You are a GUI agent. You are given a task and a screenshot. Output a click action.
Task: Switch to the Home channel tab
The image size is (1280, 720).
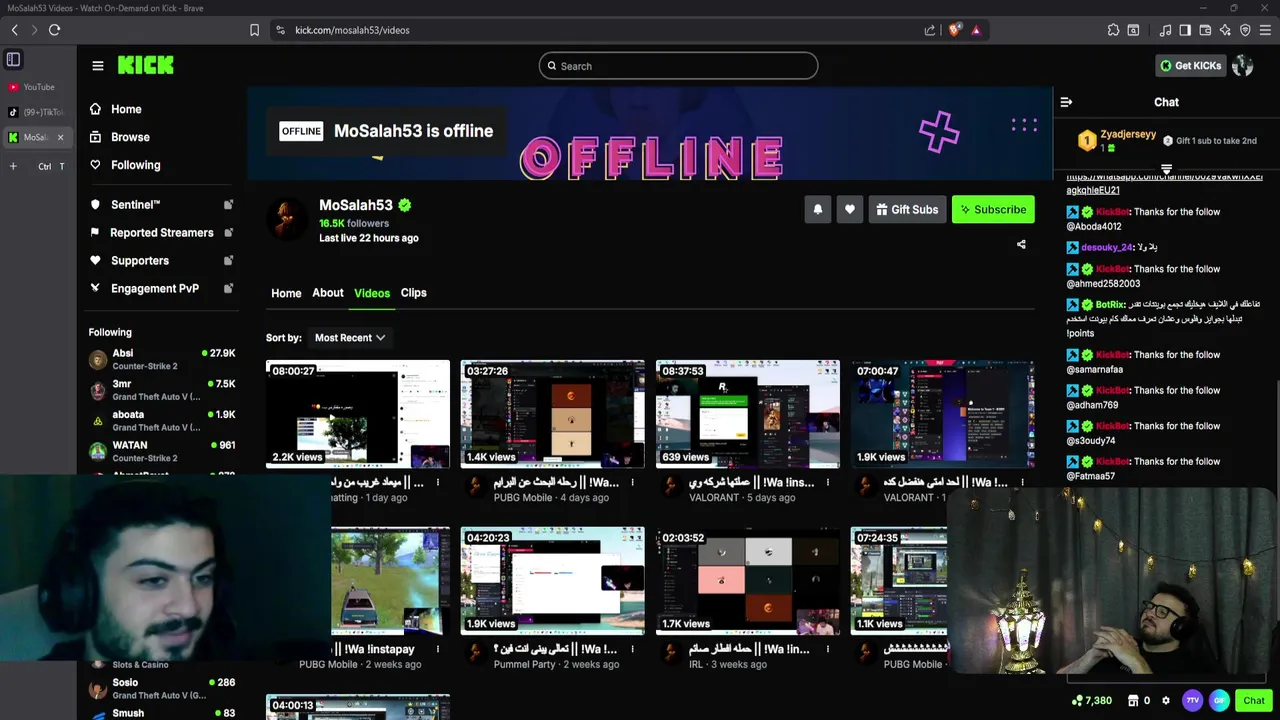tap(286, 293)
